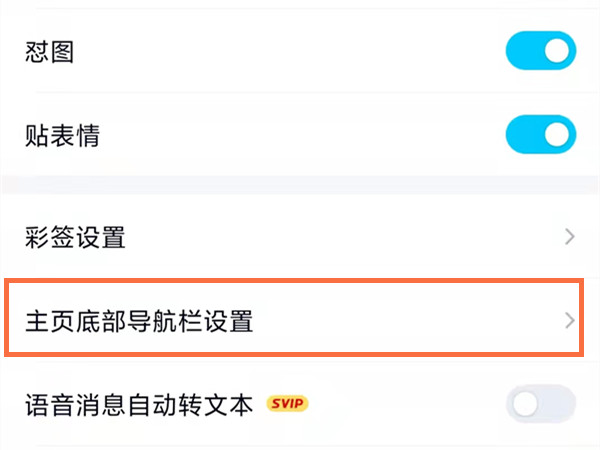Click white knob of 怼图 switch
This screenshot has width=600, height=450.
click(557, 51)
